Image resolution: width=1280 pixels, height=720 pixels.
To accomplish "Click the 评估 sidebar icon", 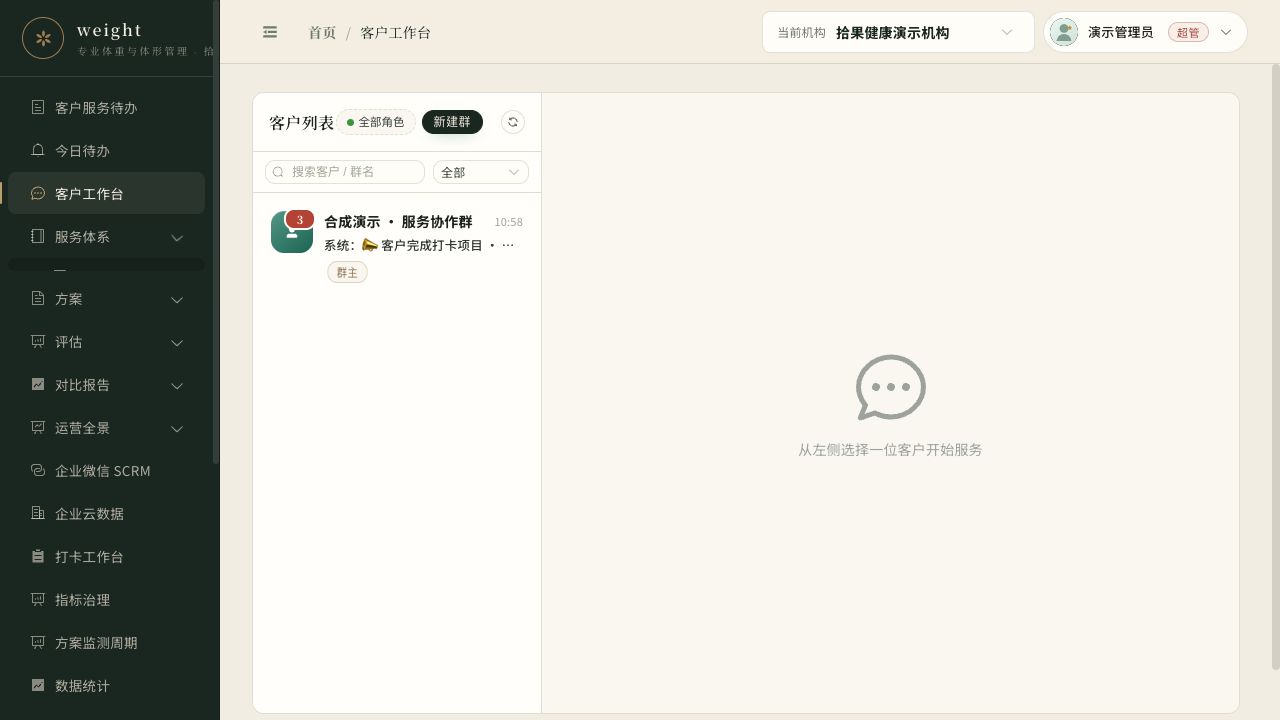I will pyautogui.click(x=38, y=341).
